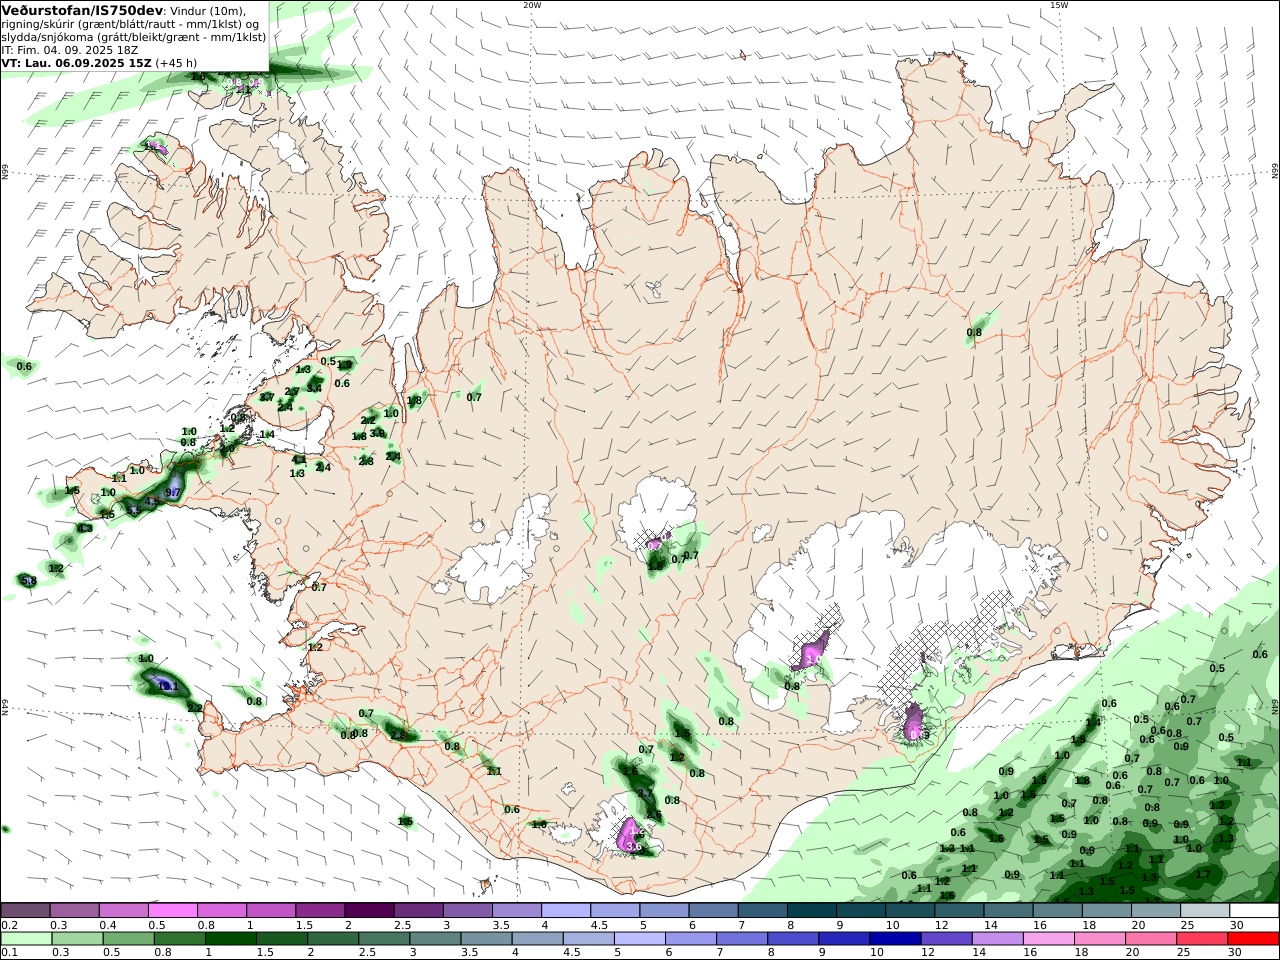The image size is (1280, 960).
Task: Click the 13.1 precipitation value offshore
Action: pyautogui.click(x=167, y=686)
